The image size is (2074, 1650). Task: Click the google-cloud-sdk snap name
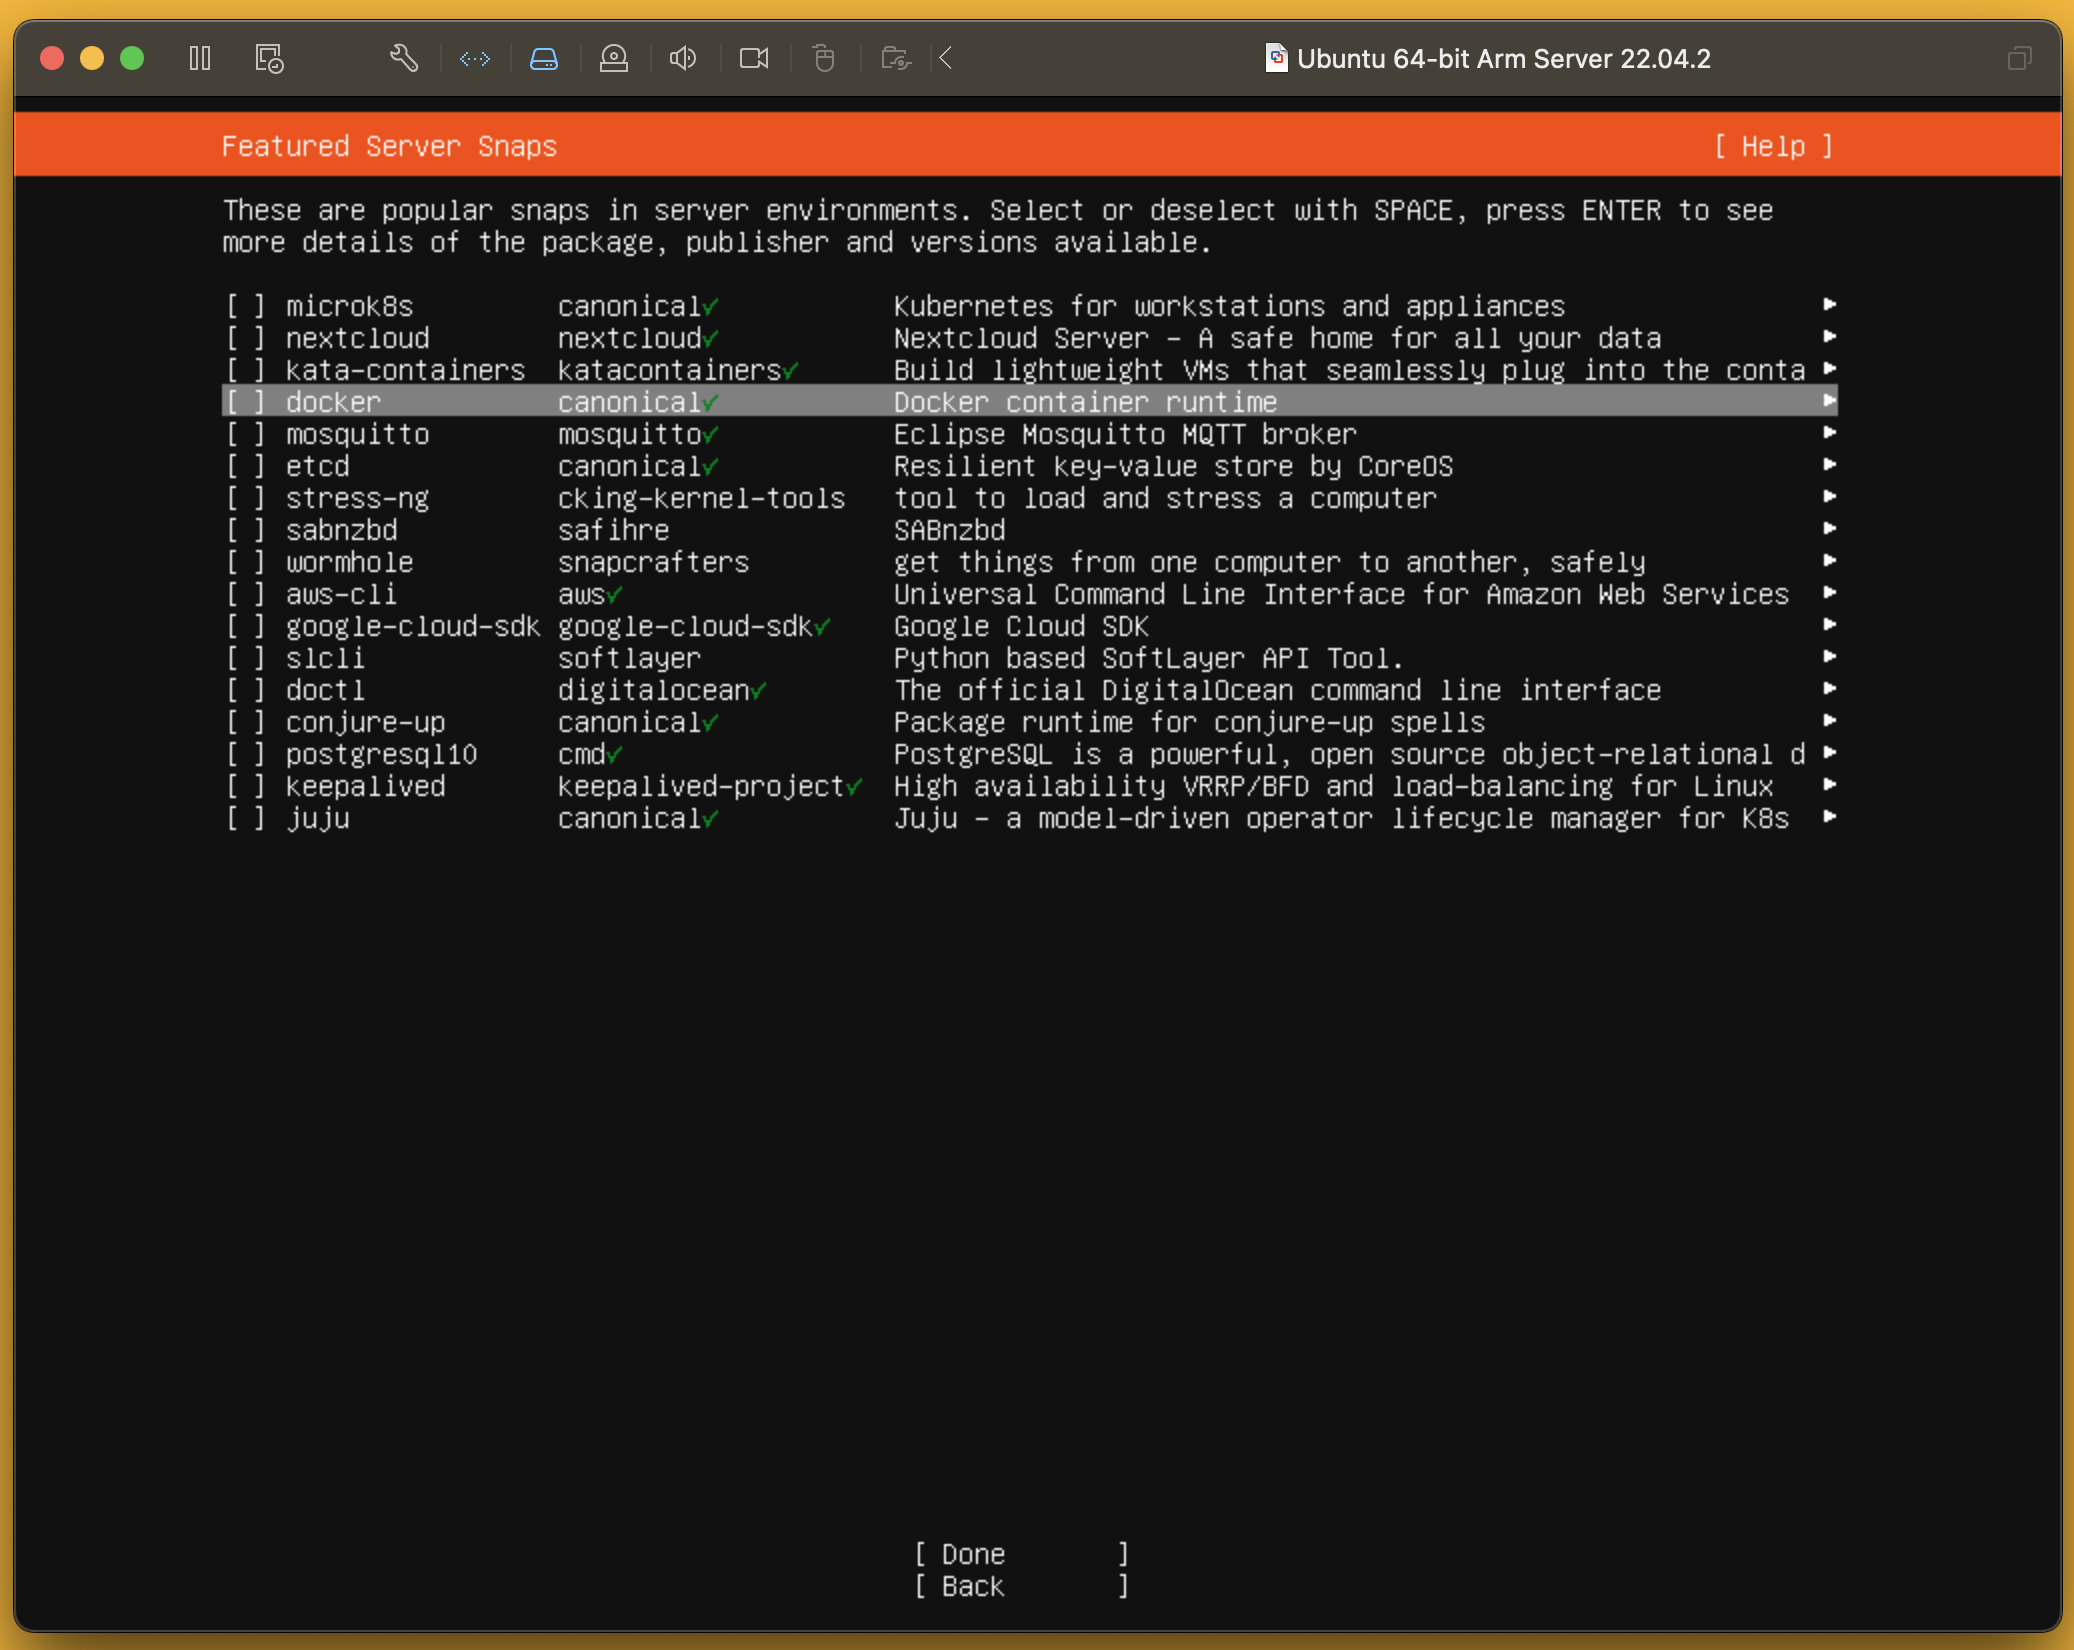[x=412, y=627]
